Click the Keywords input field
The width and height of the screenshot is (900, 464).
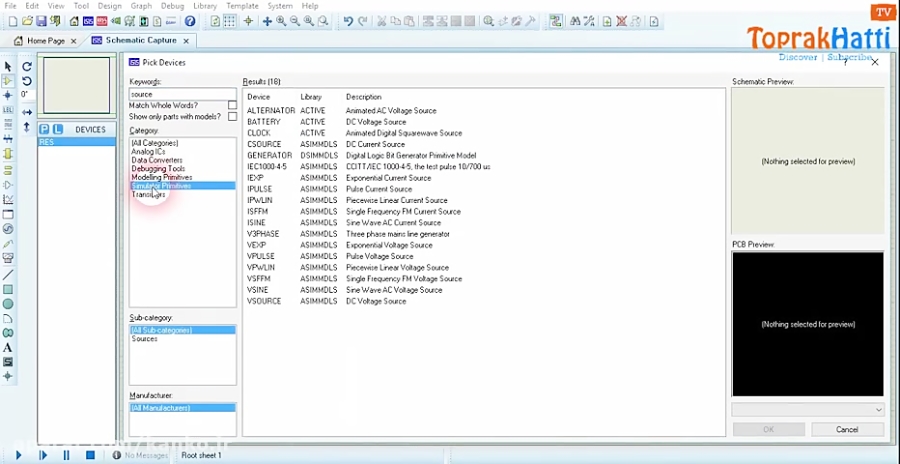pos(182,94)
